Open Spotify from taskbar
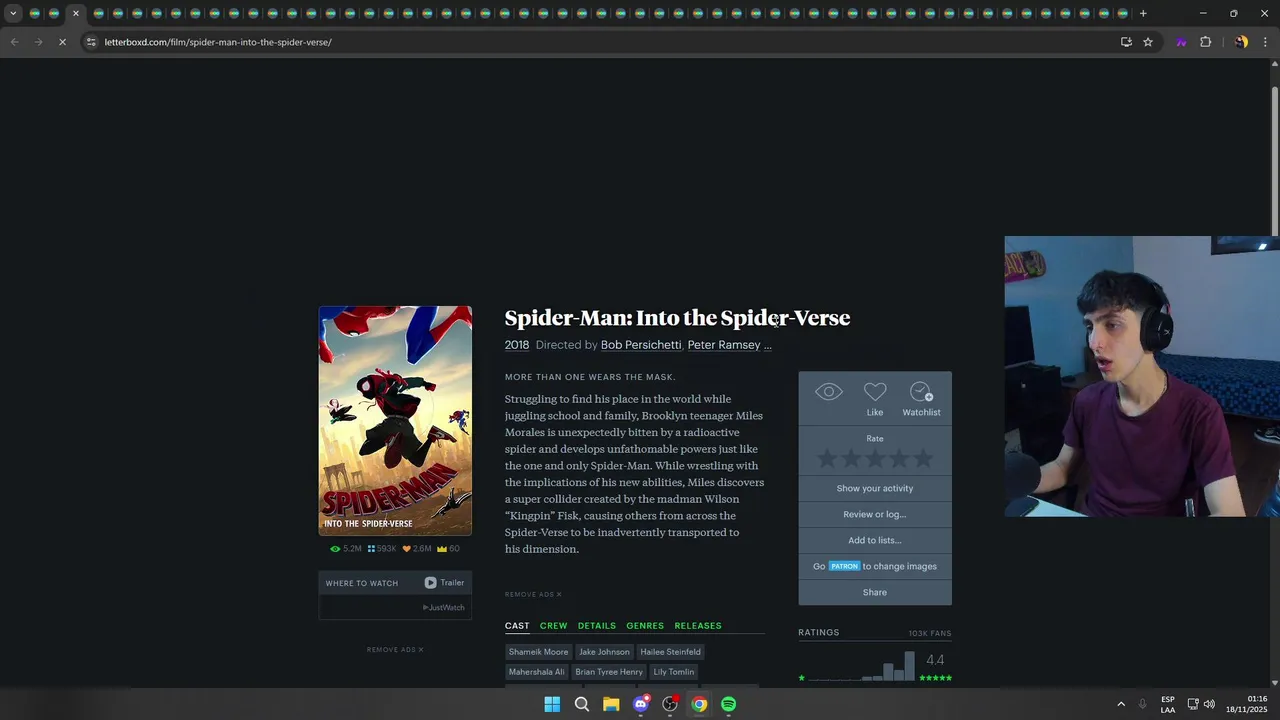Viewport: 1280px width, 720px height. pos(728,704)
